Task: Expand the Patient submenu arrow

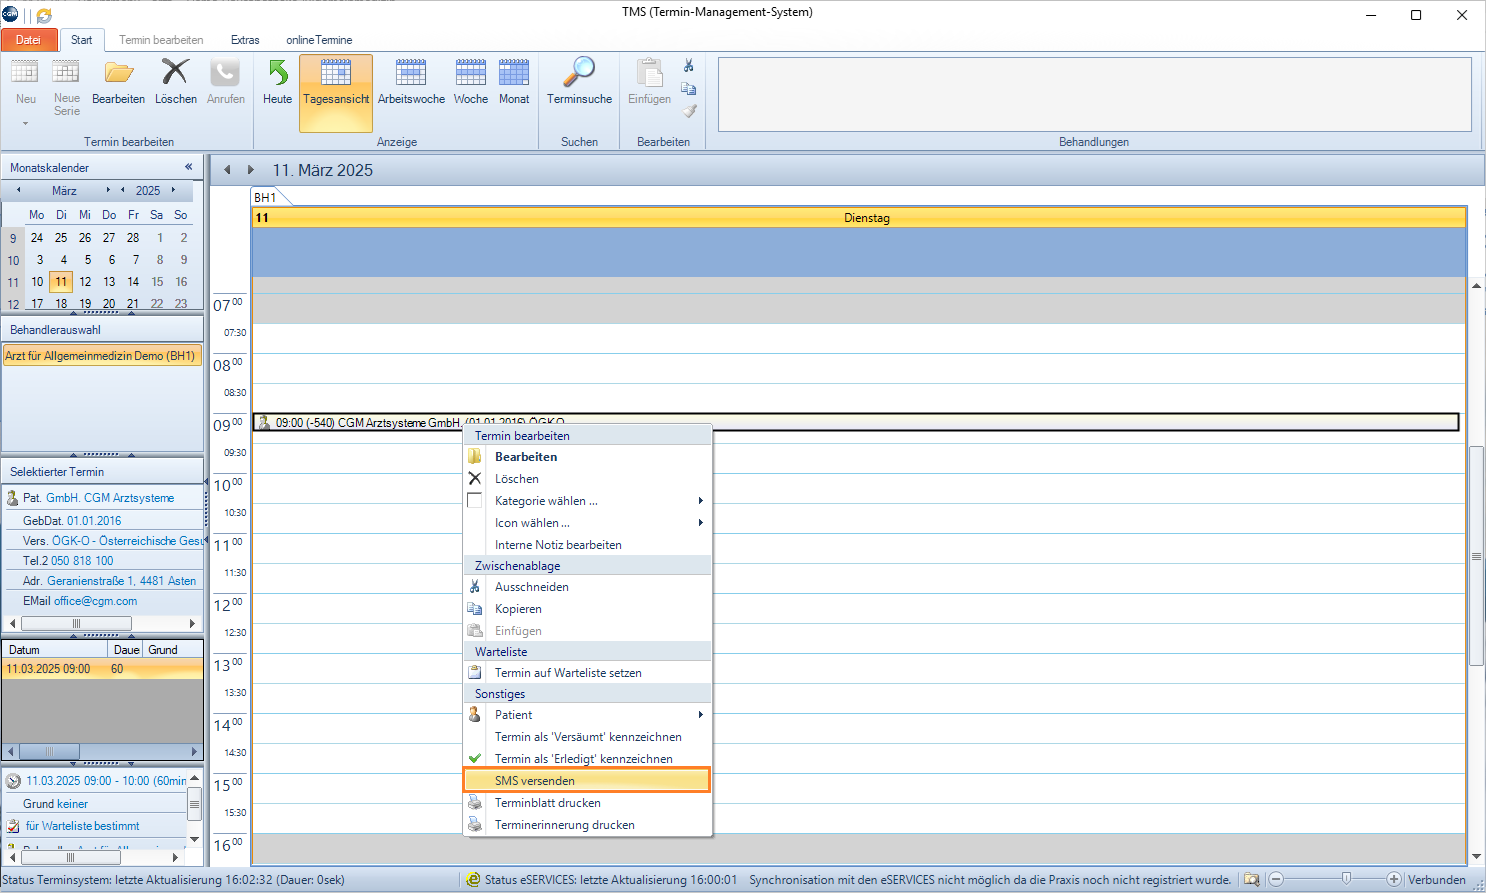Action: pos(700,715)
